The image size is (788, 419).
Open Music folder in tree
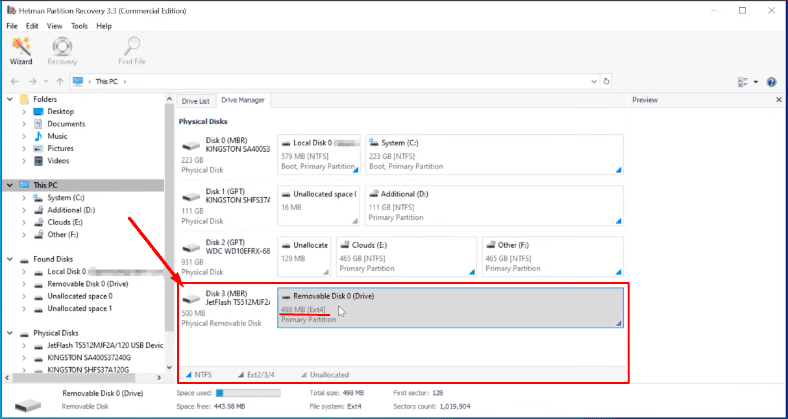pos(57,136)
